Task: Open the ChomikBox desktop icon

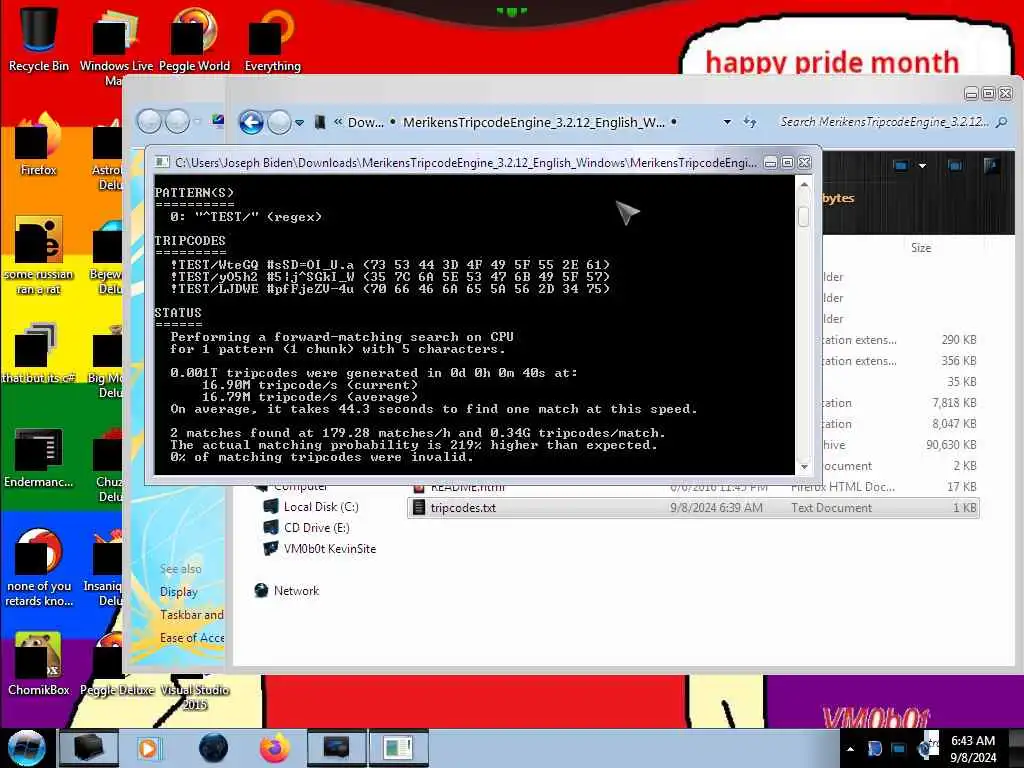Action: coord(39,664)
